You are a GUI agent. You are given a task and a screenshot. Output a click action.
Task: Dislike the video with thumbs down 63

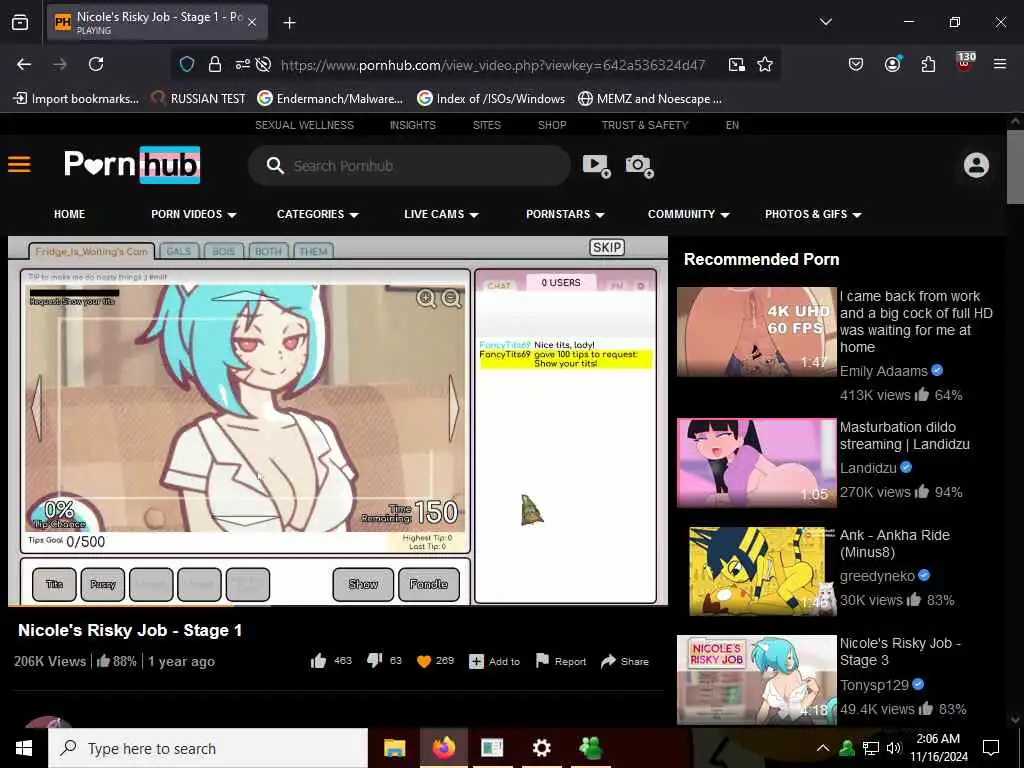coord(384,661)
